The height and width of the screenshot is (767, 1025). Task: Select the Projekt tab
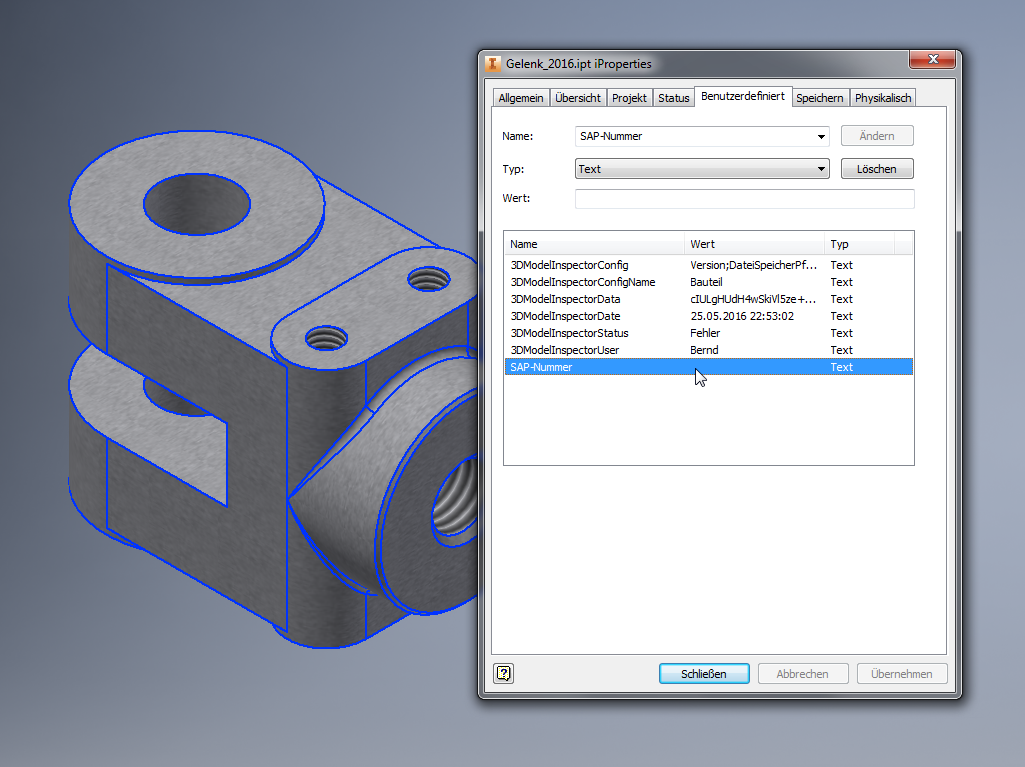click(629, 97)
